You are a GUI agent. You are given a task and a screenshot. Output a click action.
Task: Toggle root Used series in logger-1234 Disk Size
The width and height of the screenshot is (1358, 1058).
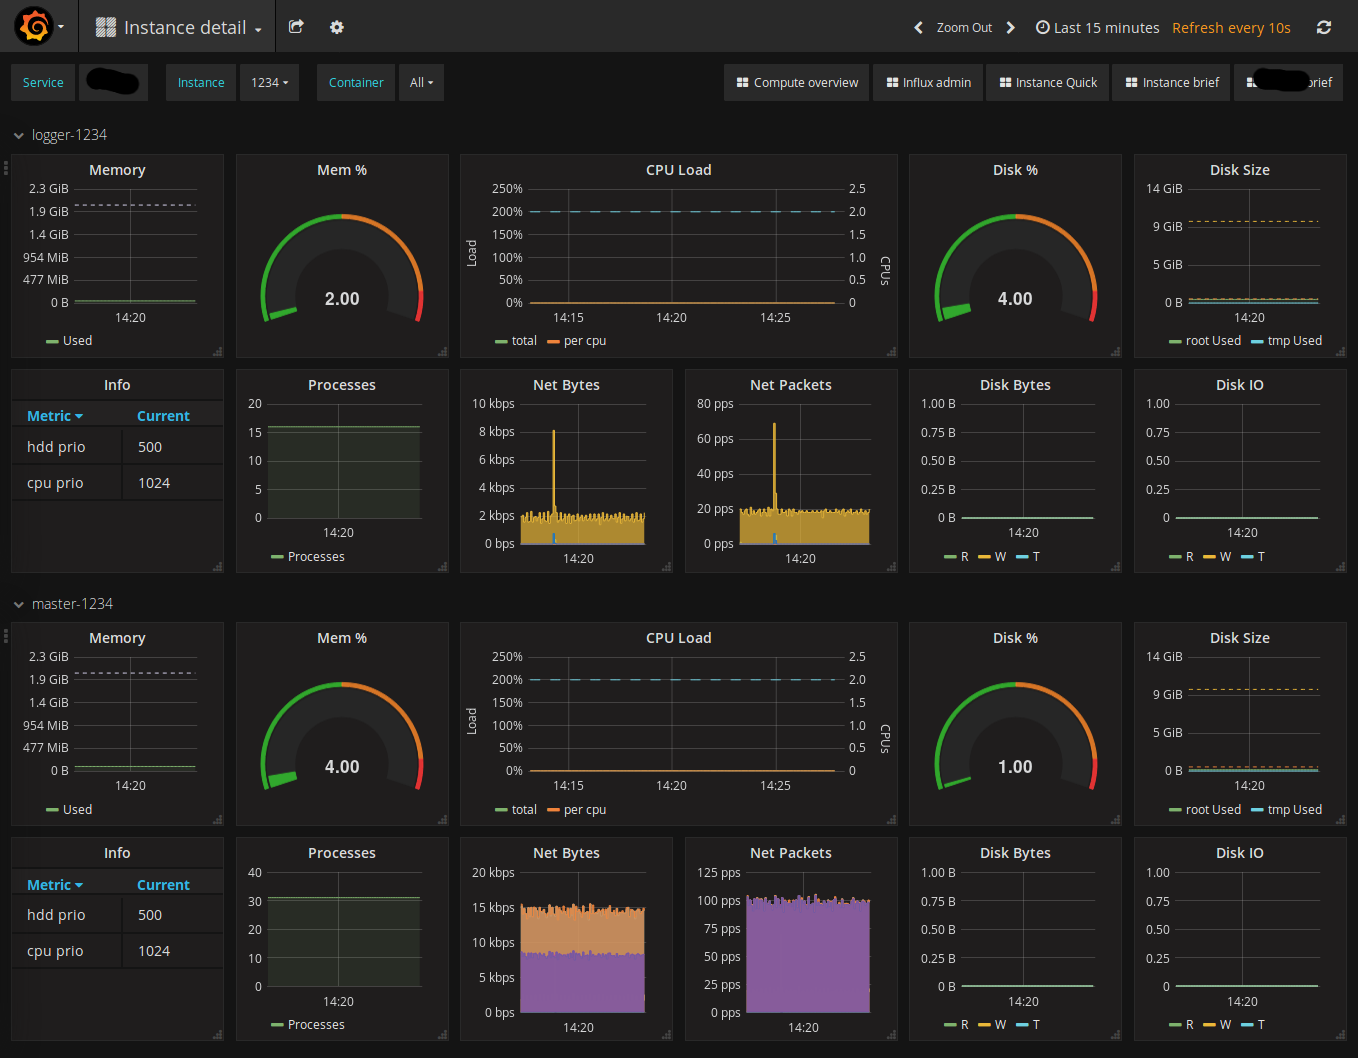pyautogui.click(x=1213, y=341)
